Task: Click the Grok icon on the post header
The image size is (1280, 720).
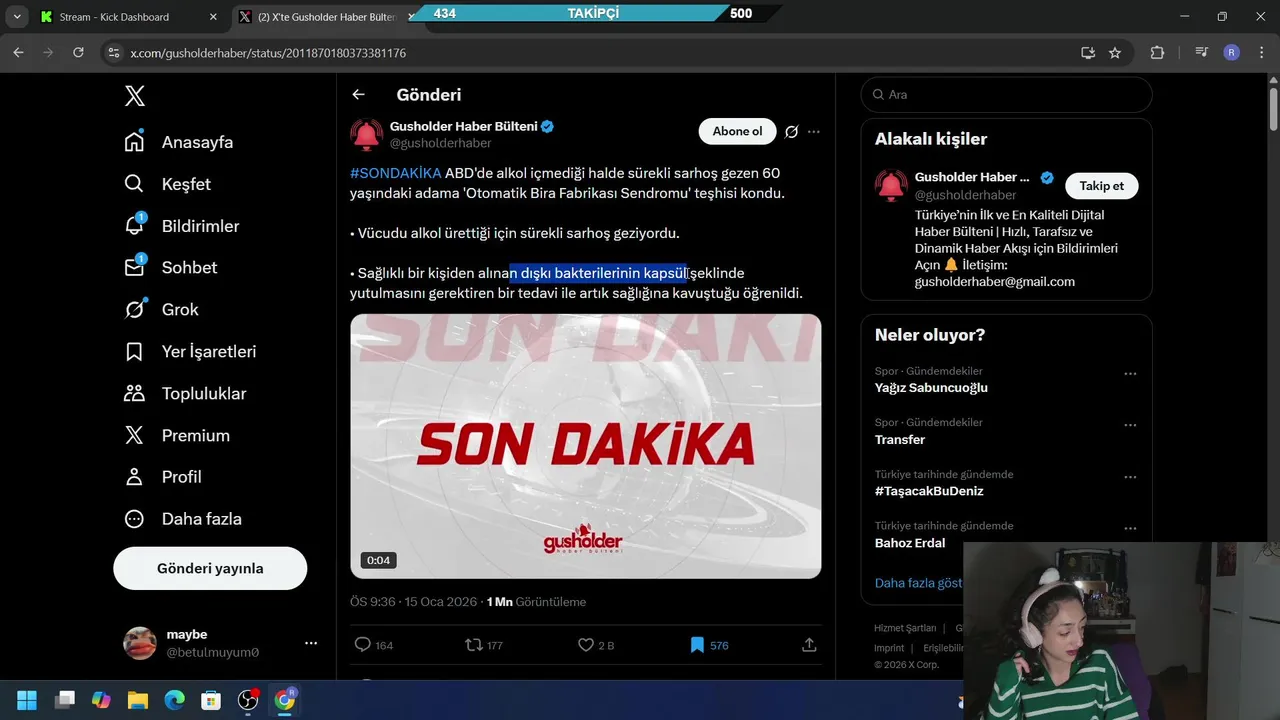Action: point(791,132)
